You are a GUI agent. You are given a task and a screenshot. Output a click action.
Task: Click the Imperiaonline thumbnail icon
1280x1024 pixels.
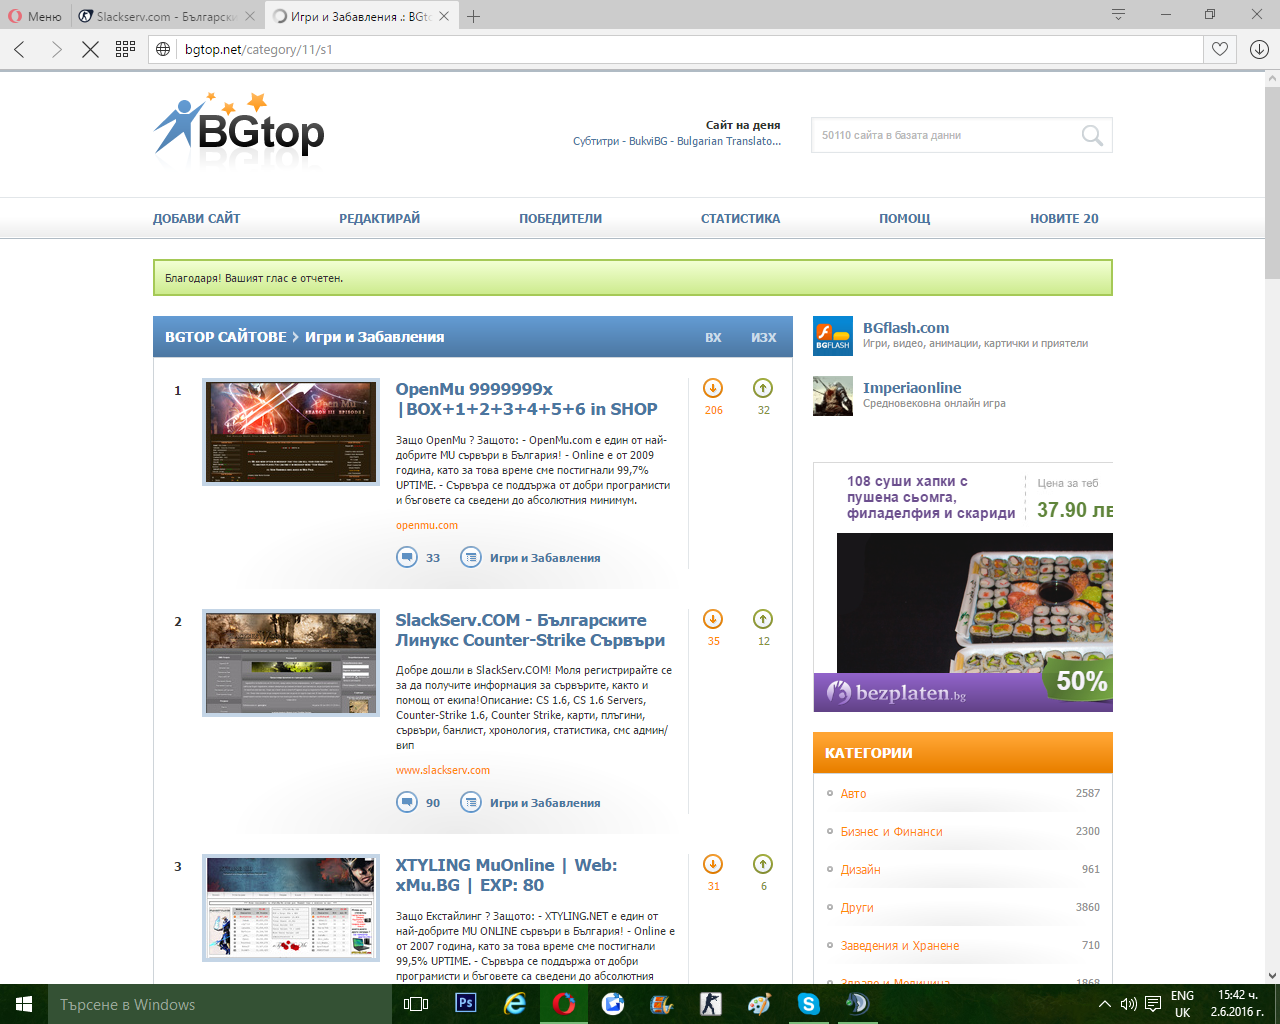pos(833,396)
